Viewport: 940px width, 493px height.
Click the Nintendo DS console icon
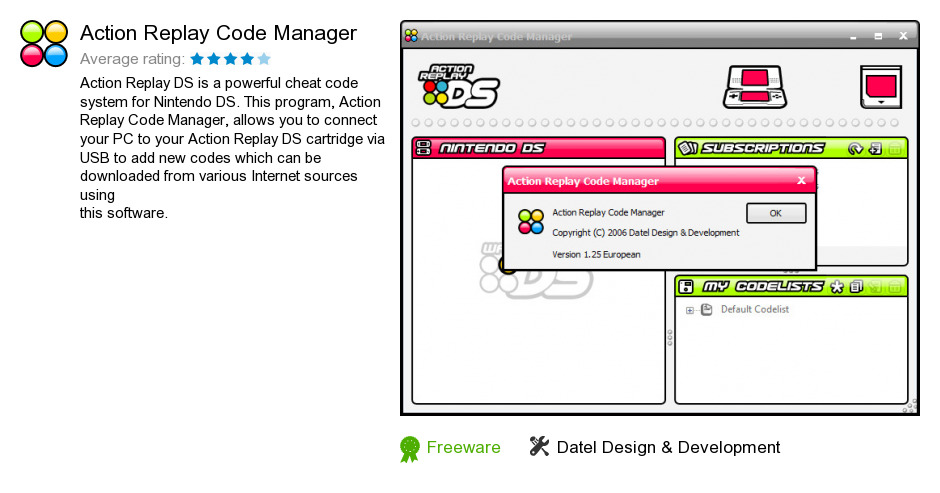(755, 87)
